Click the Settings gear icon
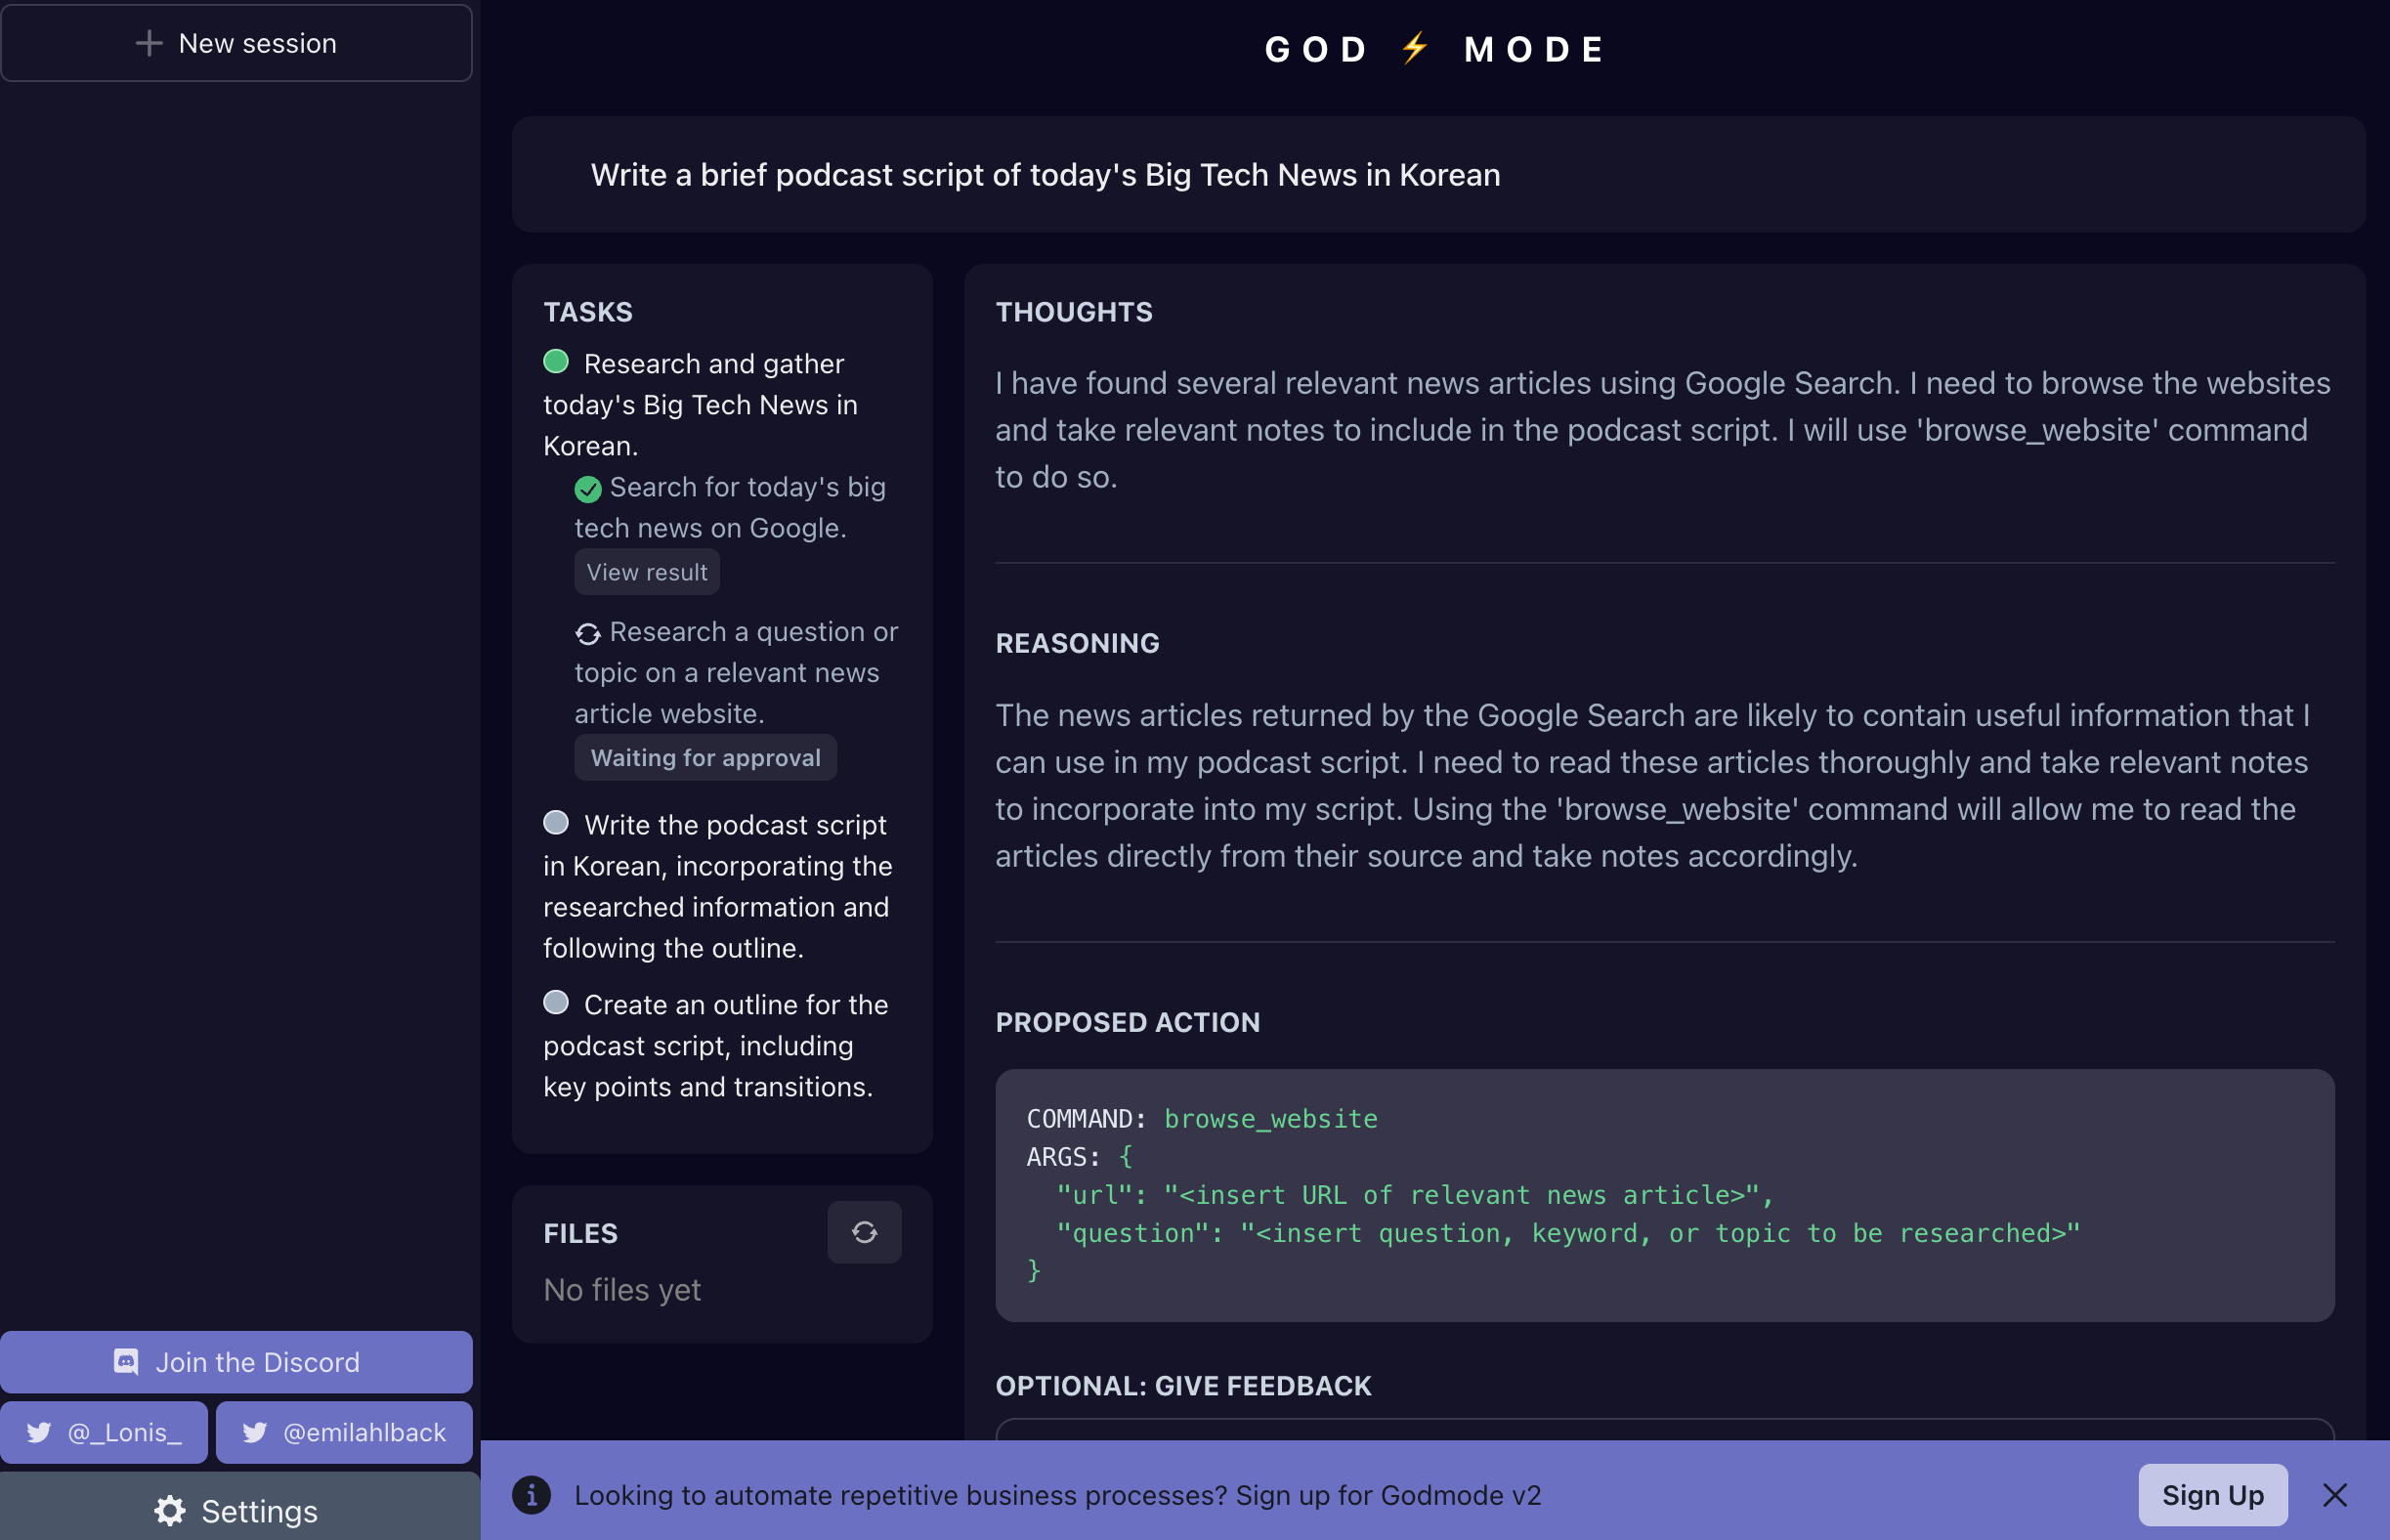This screenshot has width=2390, height=1540. click(x=170, y=1510)
